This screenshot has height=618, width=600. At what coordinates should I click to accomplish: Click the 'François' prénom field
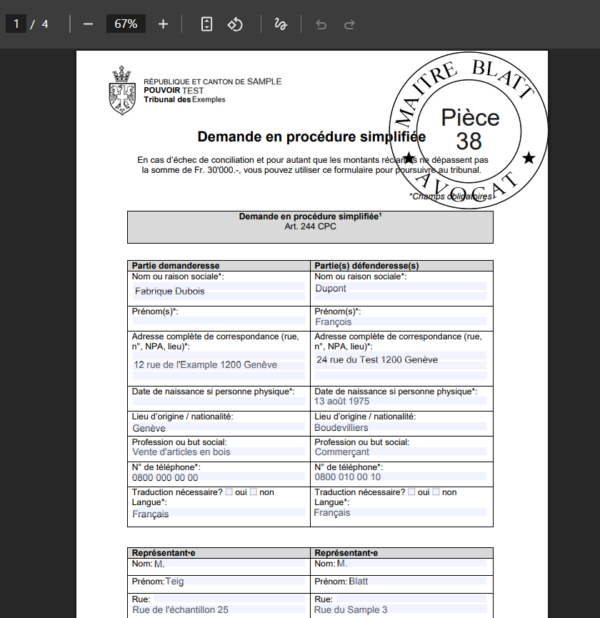[401, 322]
